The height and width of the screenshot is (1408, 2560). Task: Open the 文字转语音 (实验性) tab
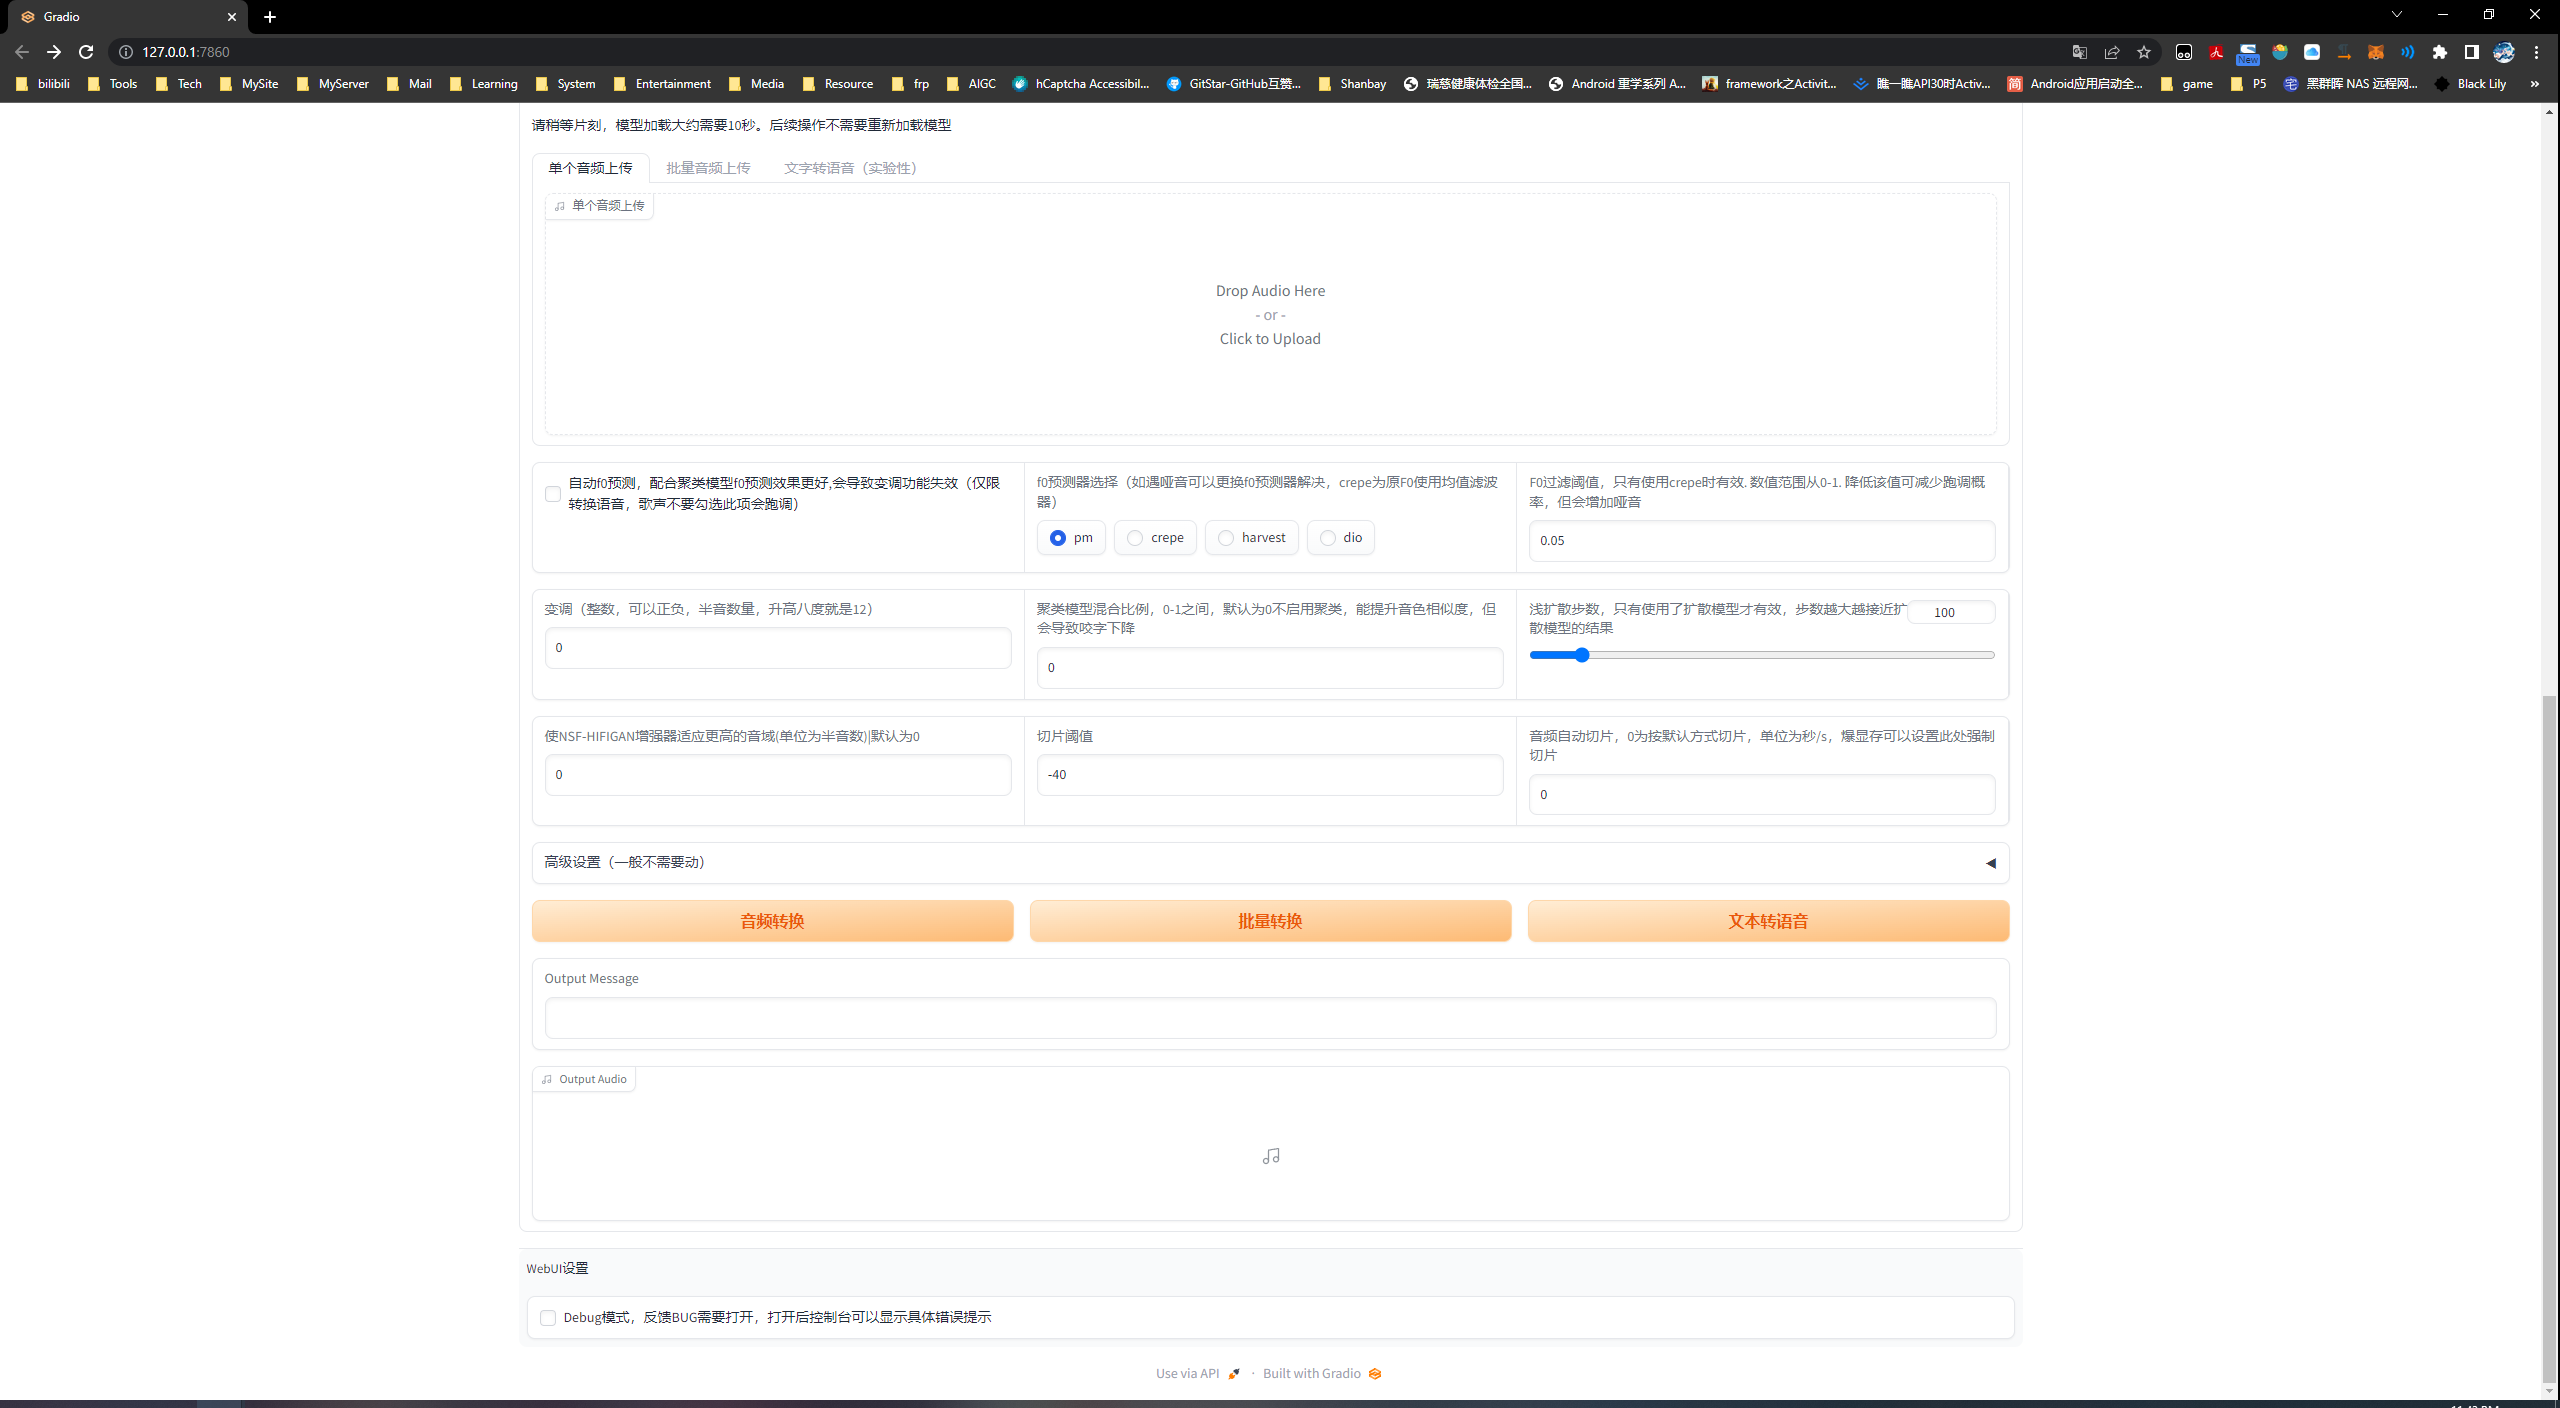(x=850, y=168)
